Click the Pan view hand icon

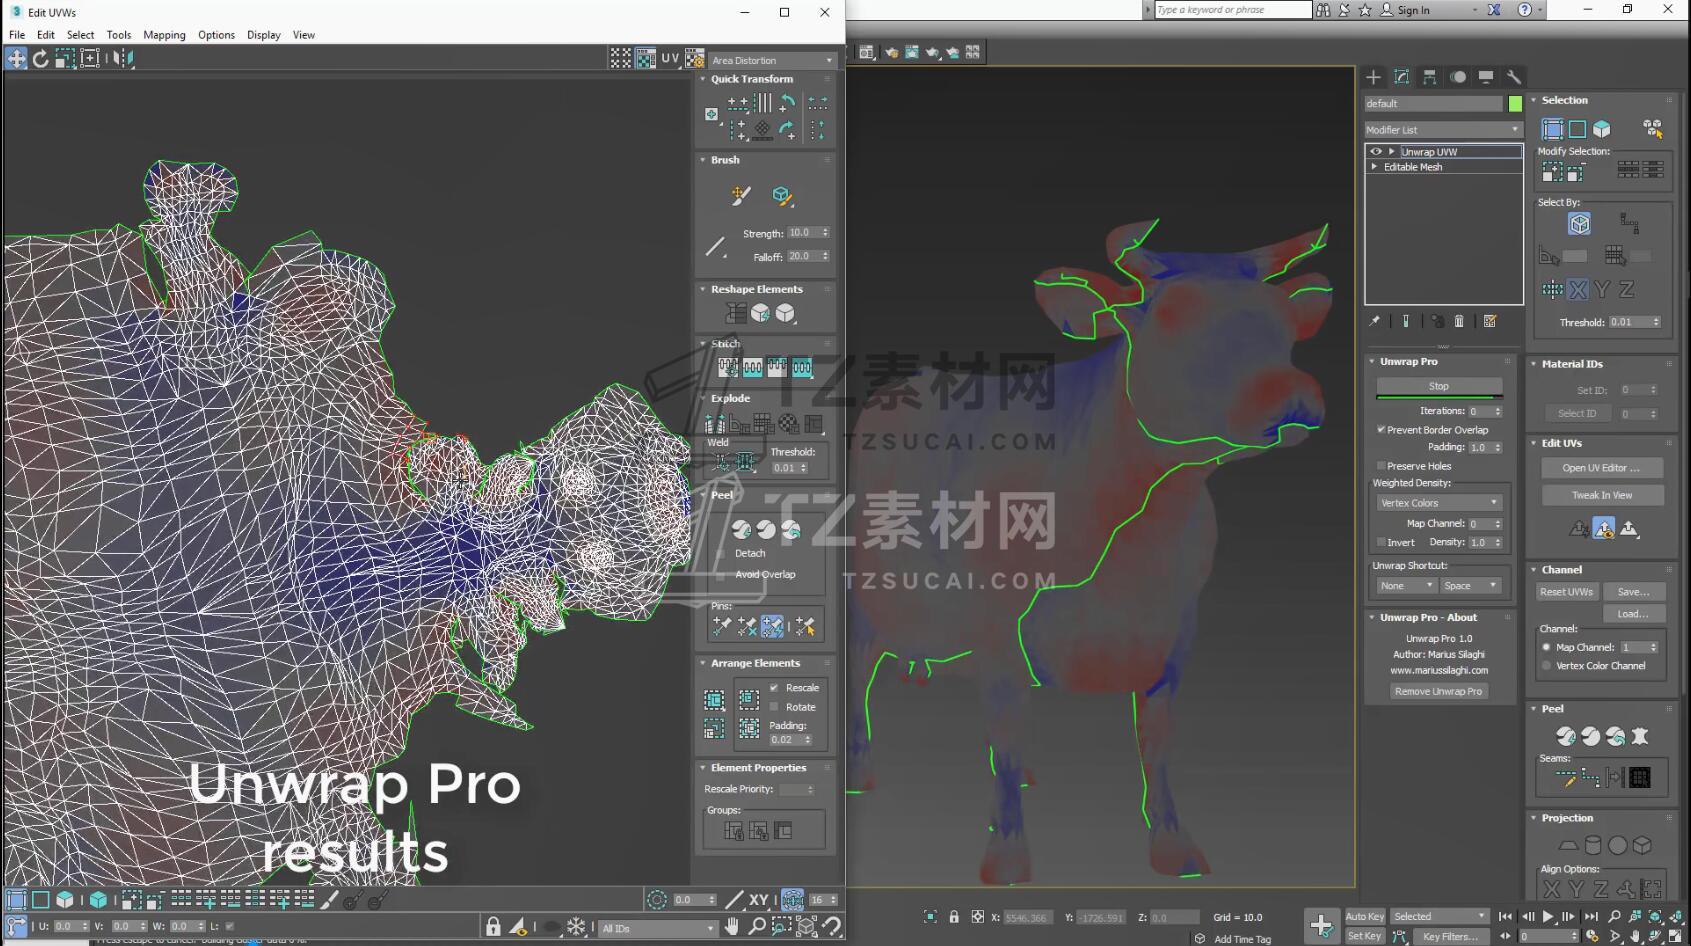(732, 927)
